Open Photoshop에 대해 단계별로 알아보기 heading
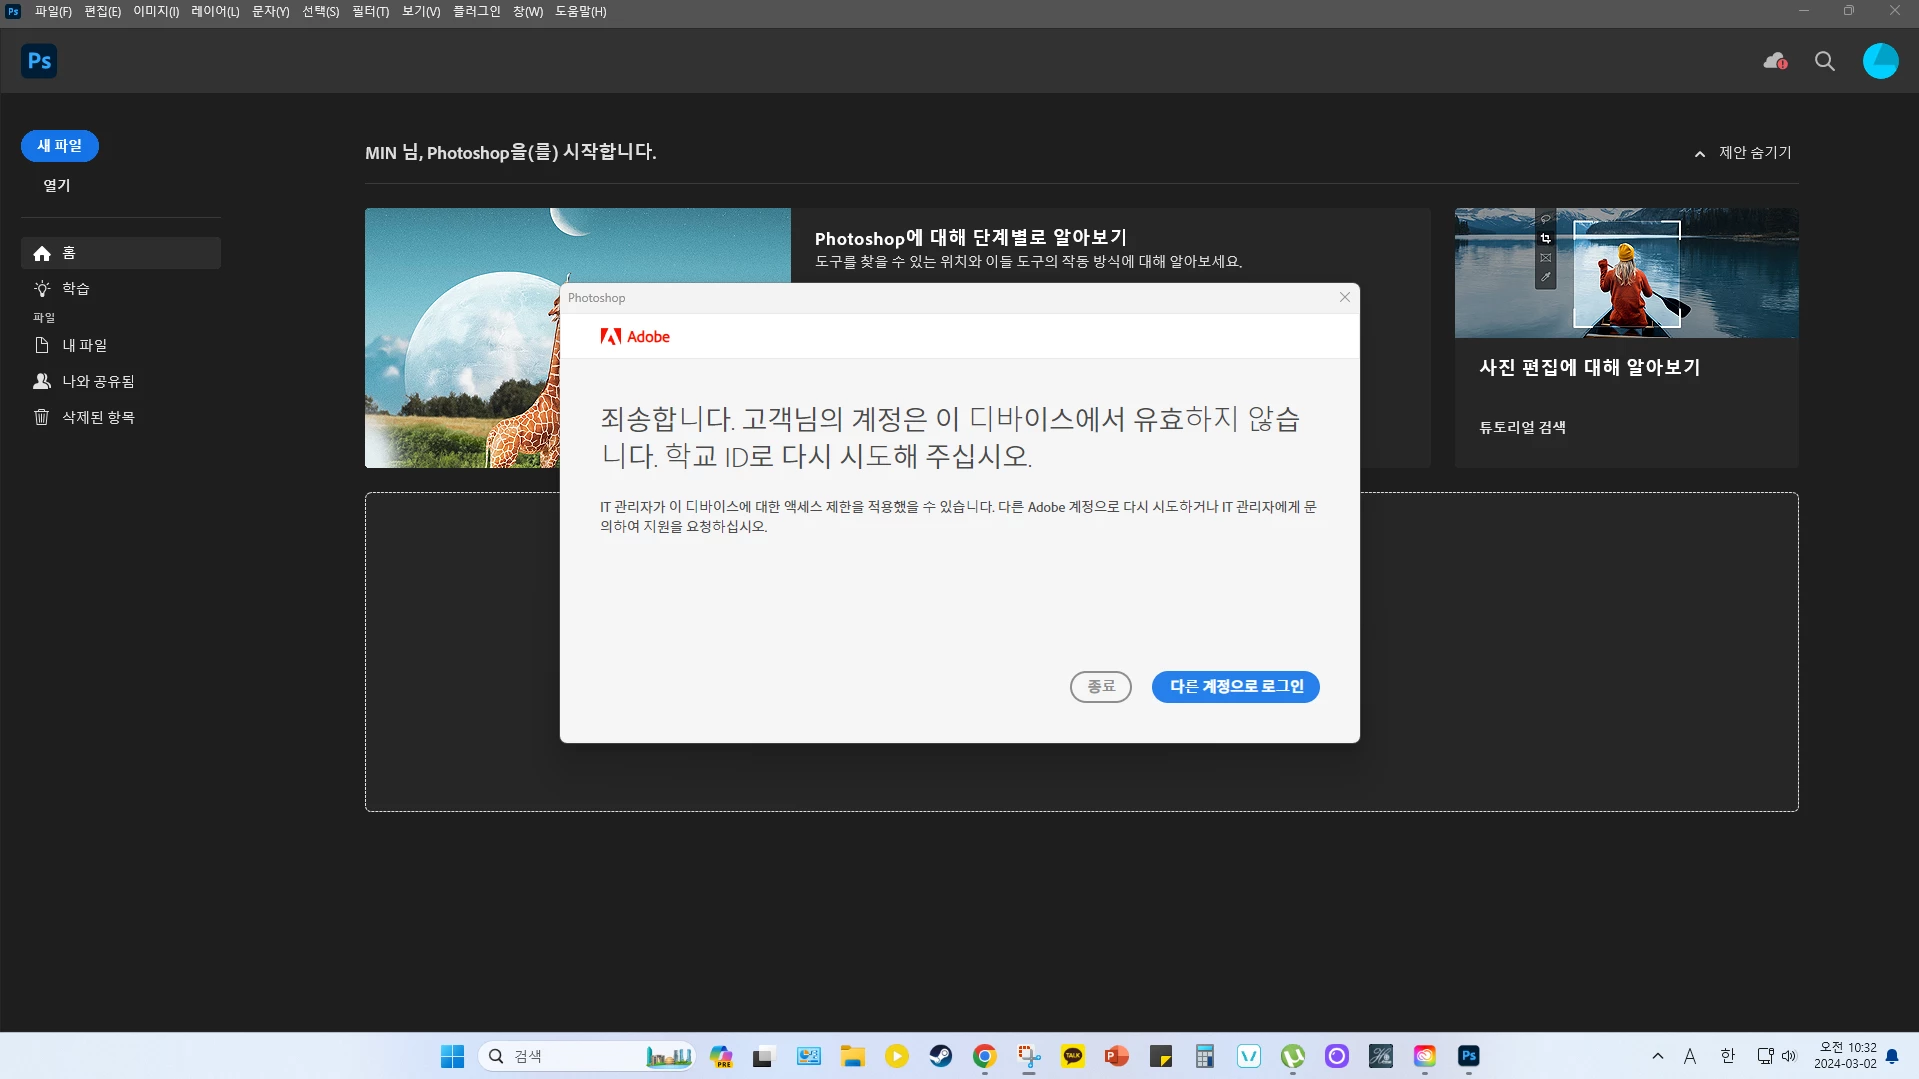1919x1079 pixels. coord(971,238)
